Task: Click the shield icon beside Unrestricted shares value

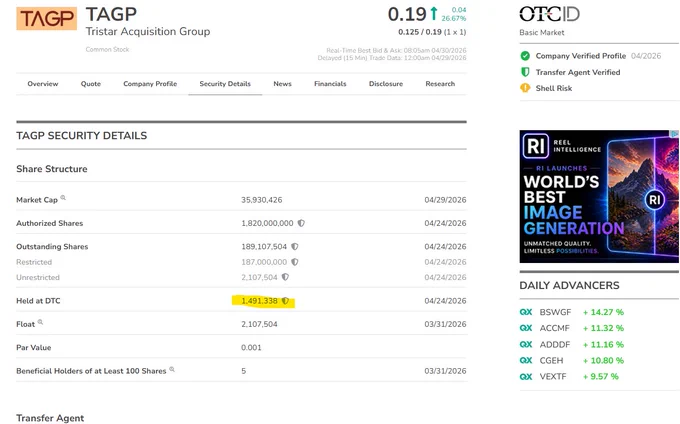Action: click(285, 277)
